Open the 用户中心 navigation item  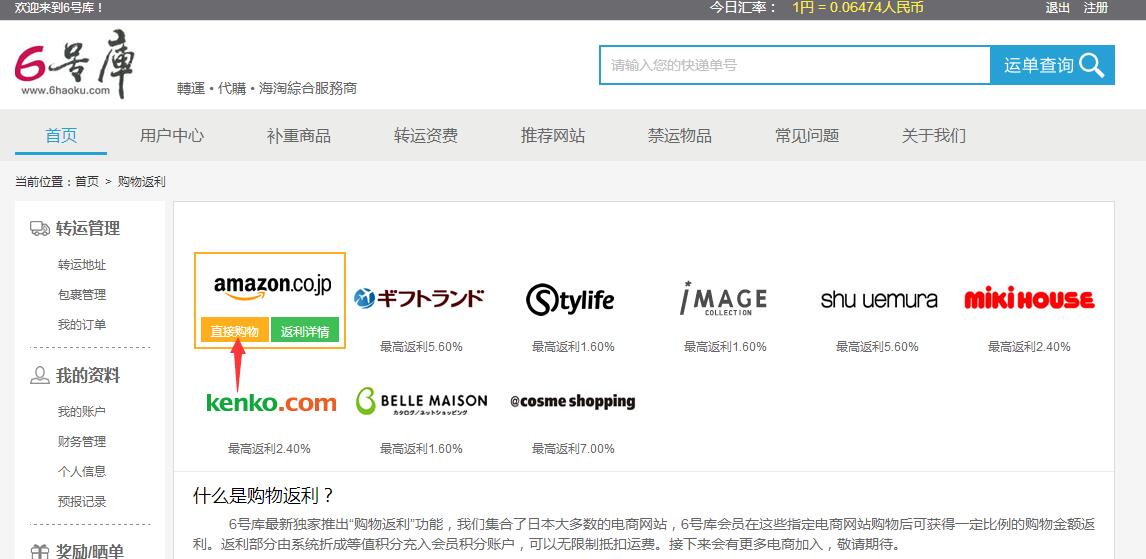click(x=172, y=135)
